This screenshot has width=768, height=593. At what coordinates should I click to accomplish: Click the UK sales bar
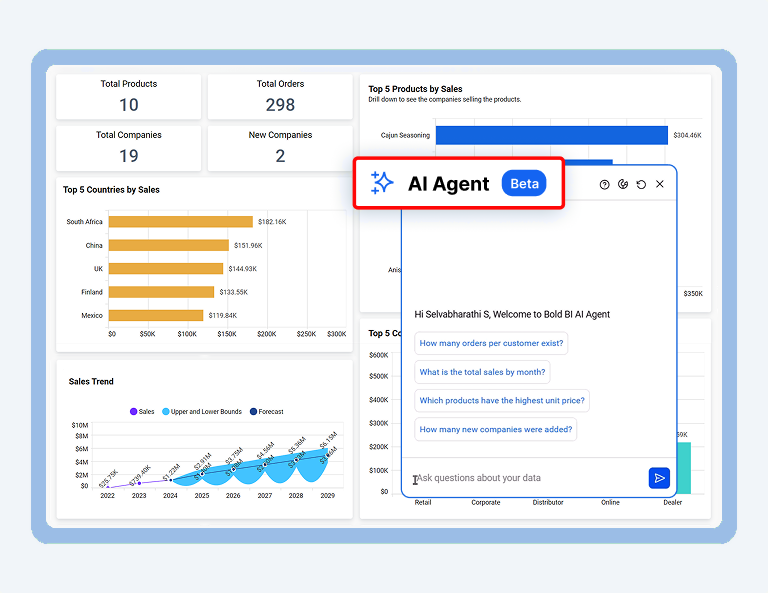(166, 268)
